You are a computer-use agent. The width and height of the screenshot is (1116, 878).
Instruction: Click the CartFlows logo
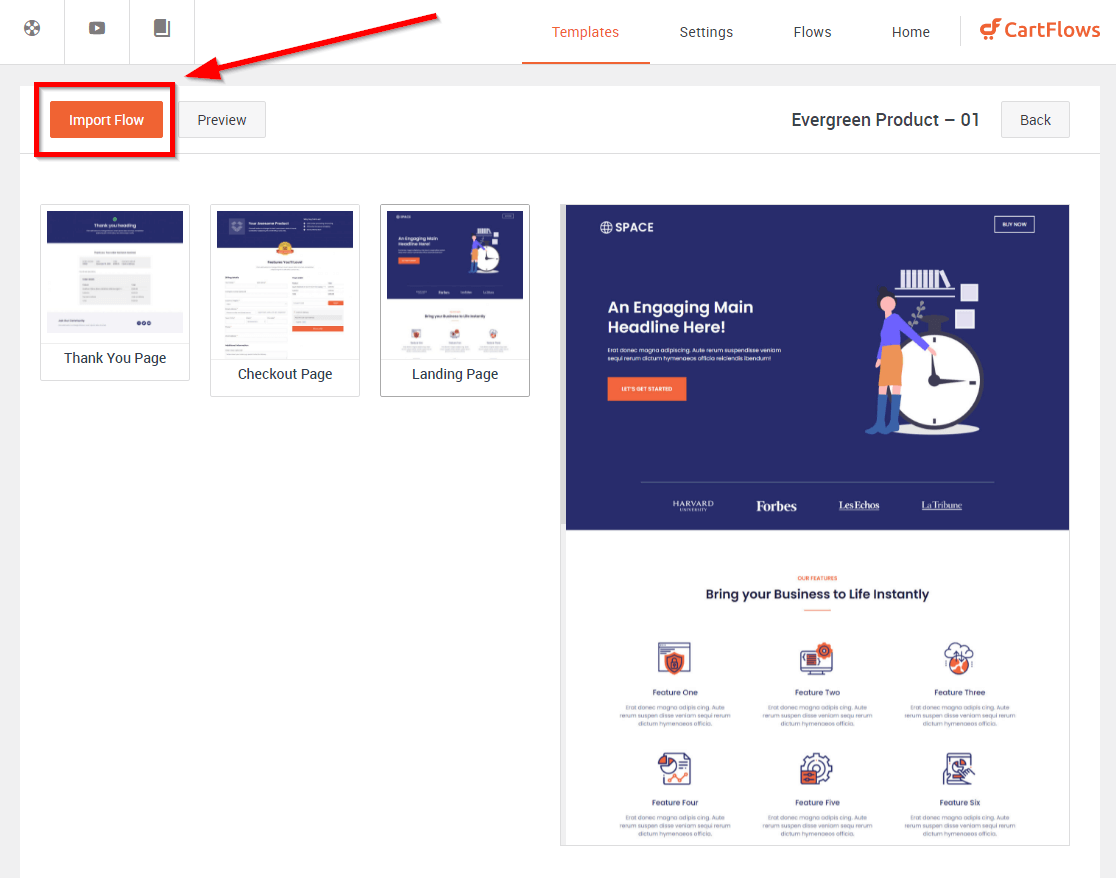tap(1040, 30)
